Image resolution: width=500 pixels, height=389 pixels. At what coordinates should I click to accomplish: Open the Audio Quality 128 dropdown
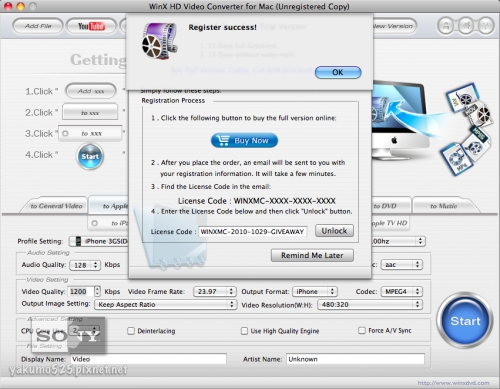coord(85,265)
